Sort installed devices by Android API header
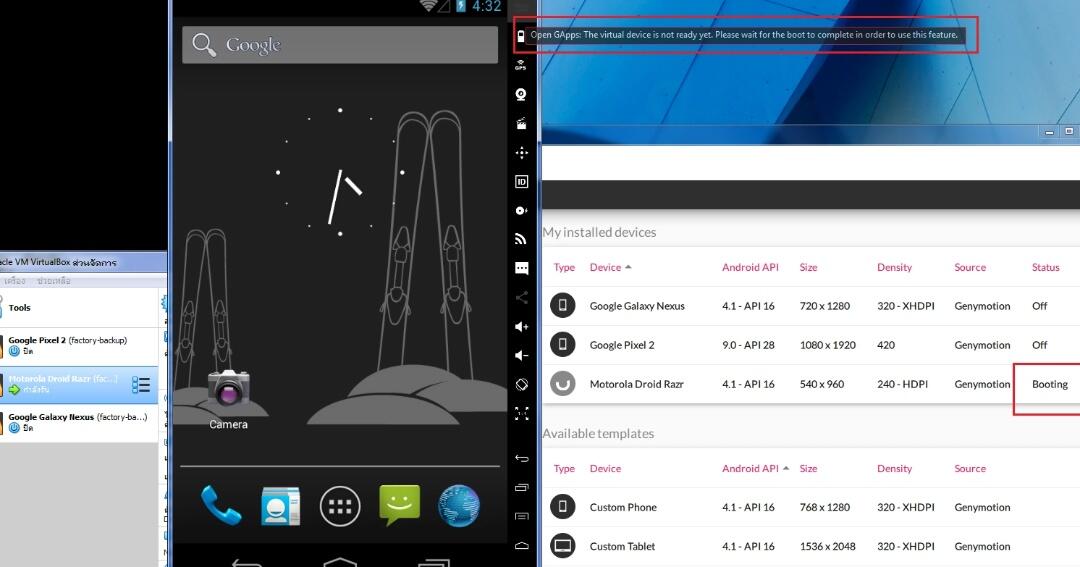The image size is (1080, 567). pyautogui.click(x=750, y=267)
